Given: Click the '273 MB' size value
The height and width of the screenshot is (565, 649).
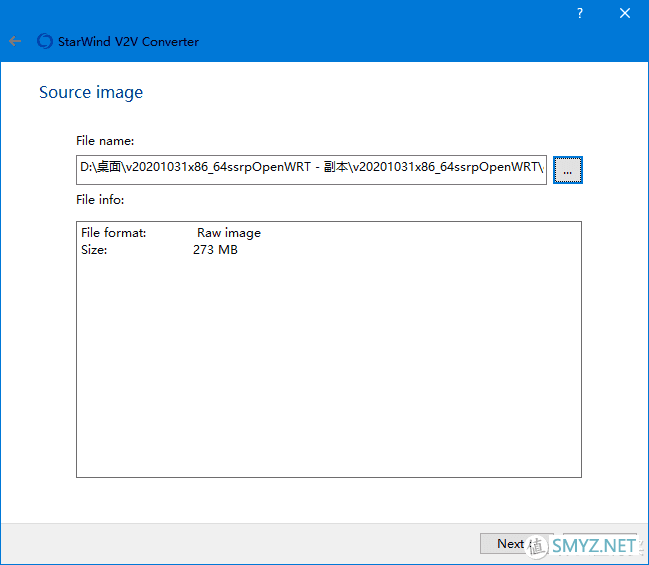Looking at the screenshot, I should [215, 250].
